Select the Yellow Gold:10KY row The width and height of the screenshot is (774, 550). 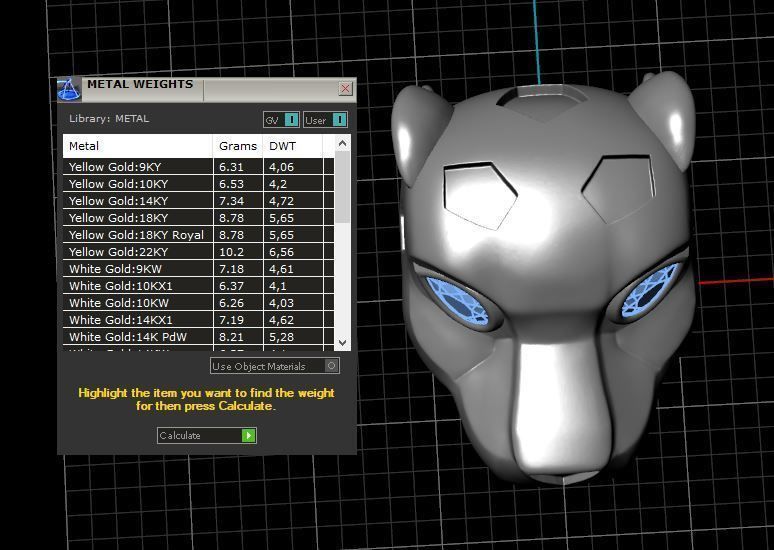pos(198,184)
